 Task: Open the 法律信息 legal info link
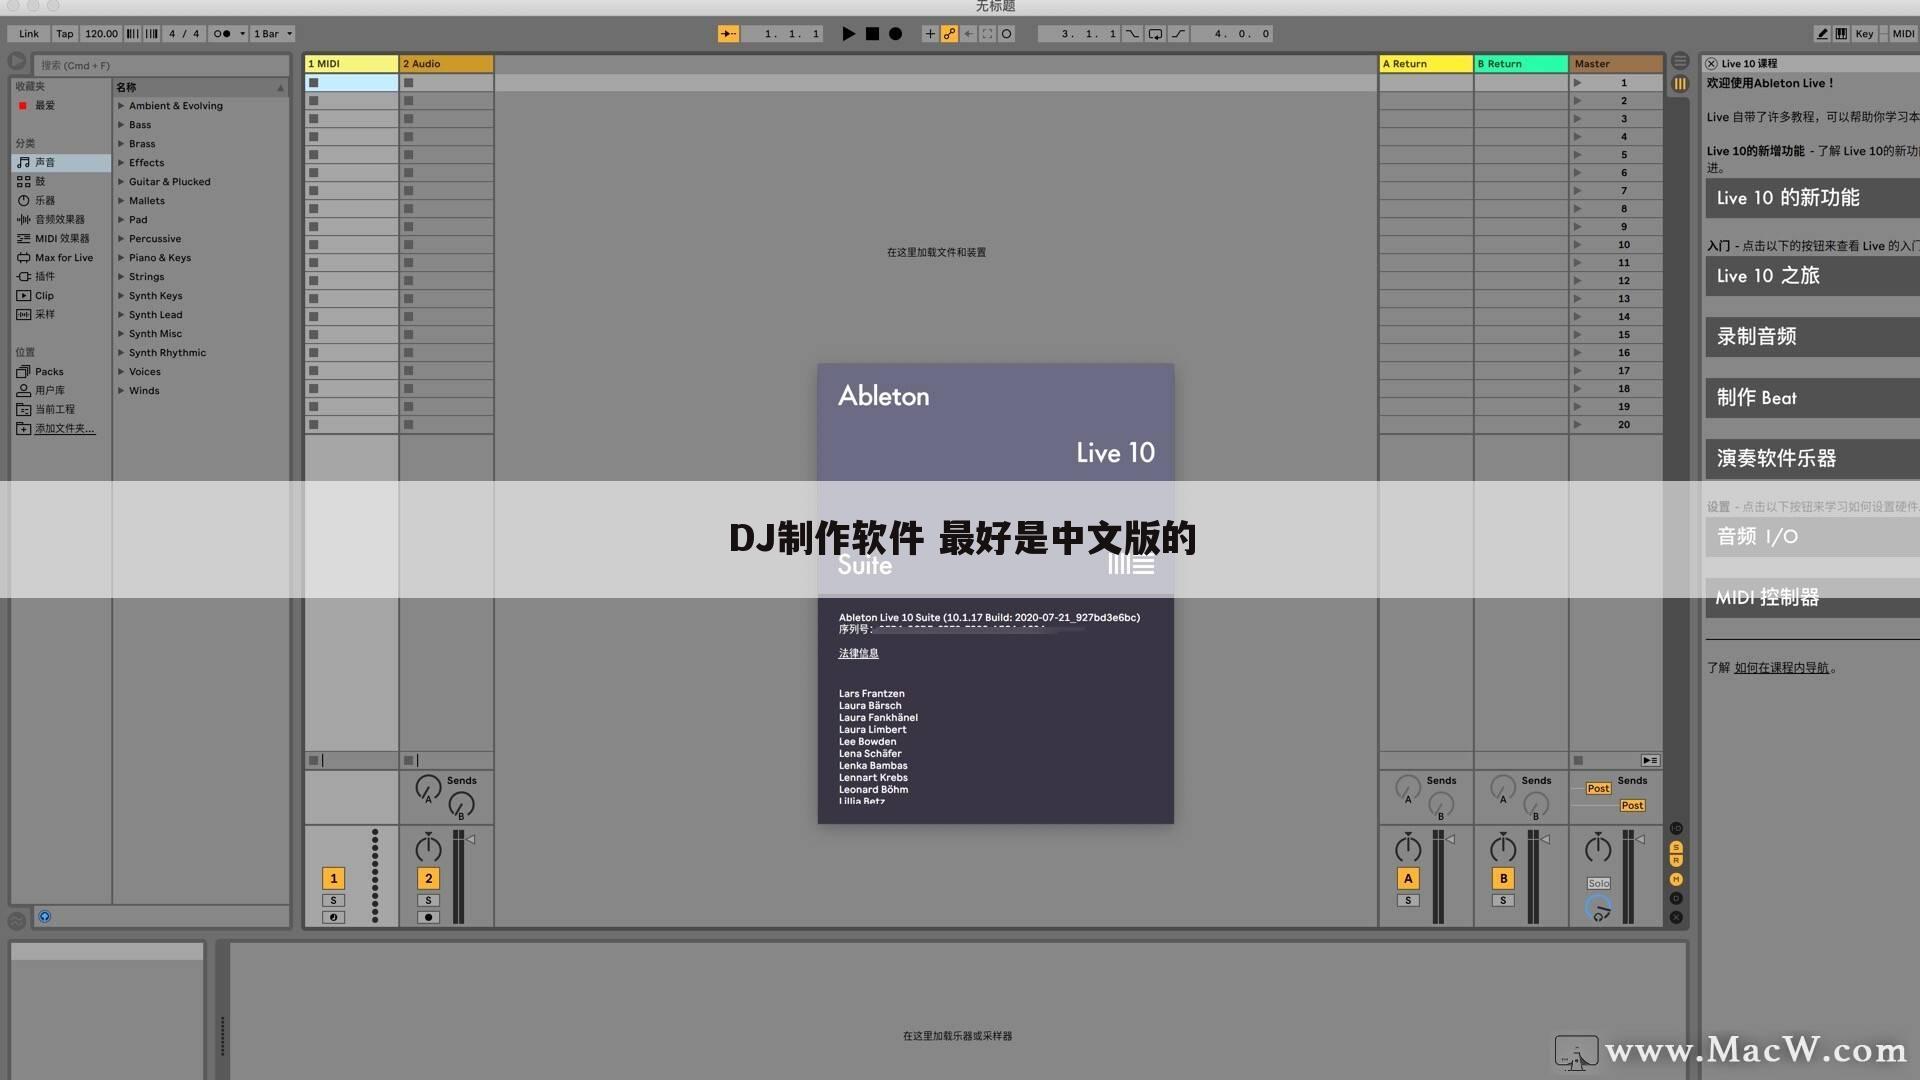tap(858, 653)
